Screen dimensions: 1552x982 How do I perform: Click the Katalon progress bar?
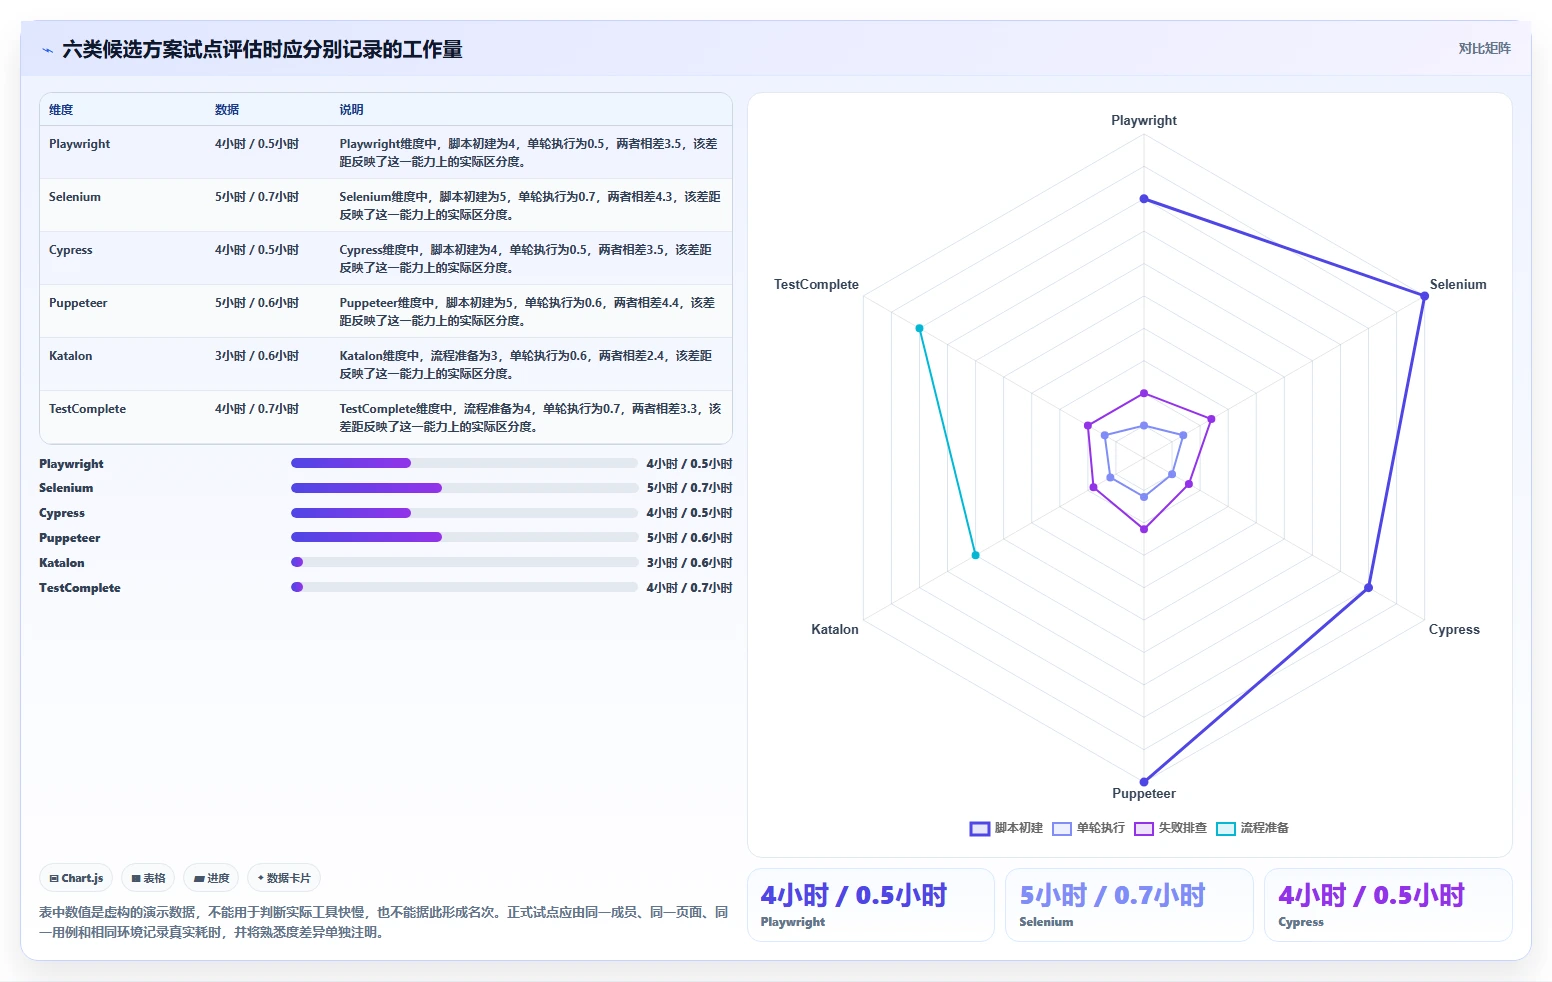(x=464, y=562)
